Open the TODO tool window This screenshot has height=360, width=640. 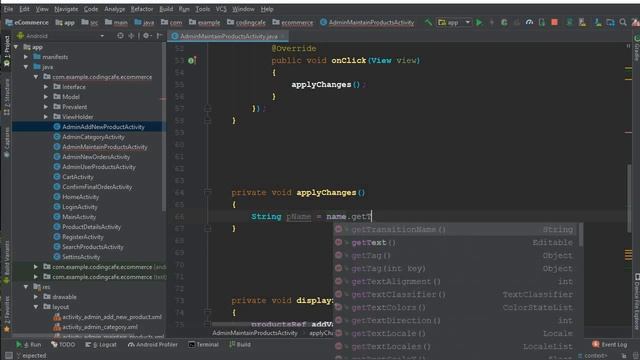(63, 344)
